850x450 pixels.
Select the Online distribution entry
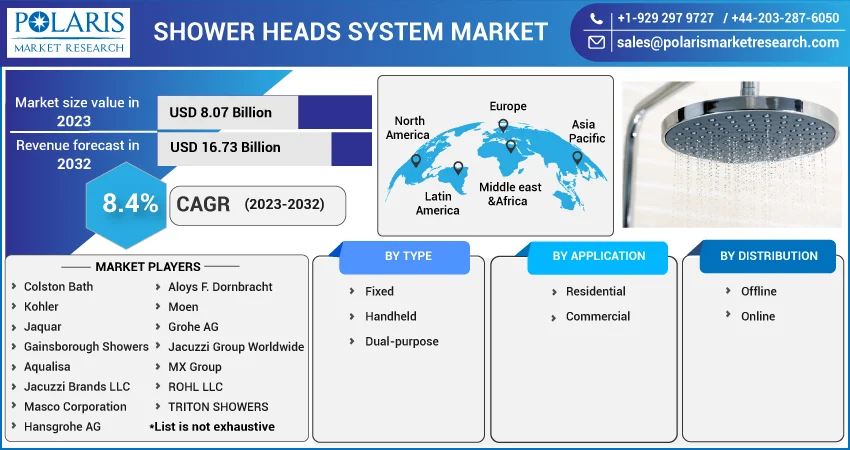[758, 317]
